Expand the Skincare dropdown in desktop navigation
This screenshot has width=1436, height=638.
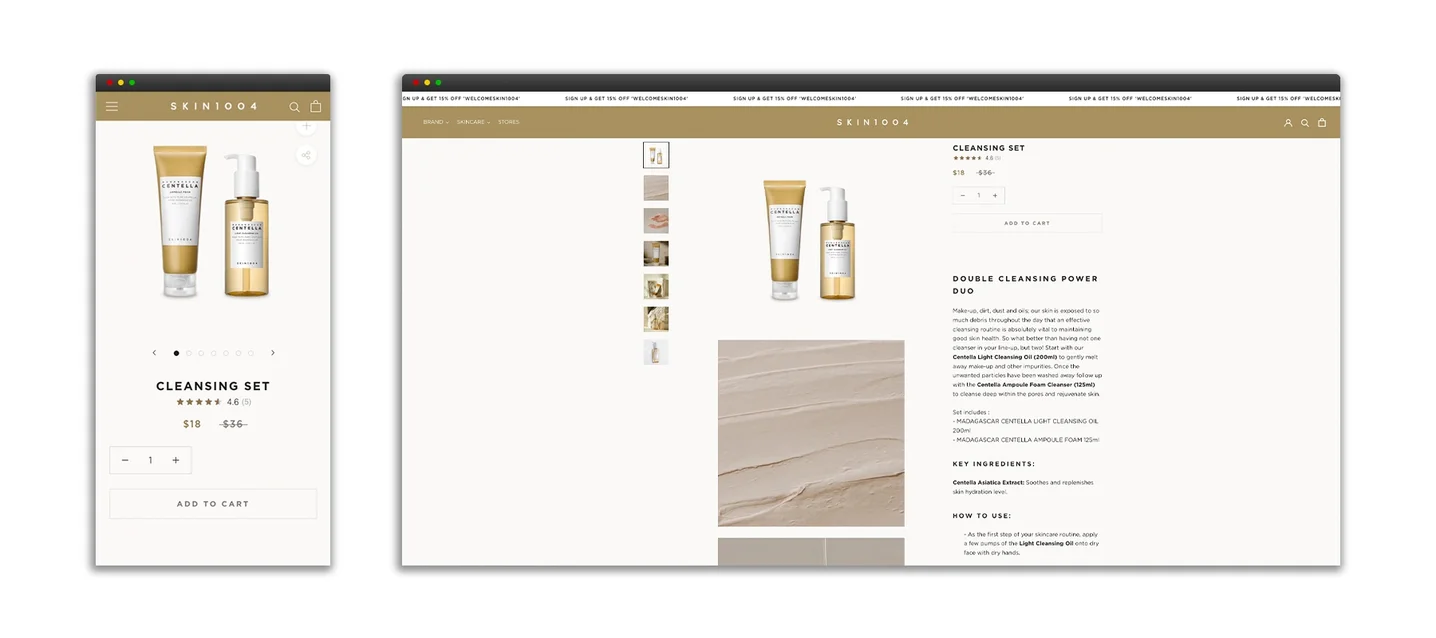coord(473,122)
